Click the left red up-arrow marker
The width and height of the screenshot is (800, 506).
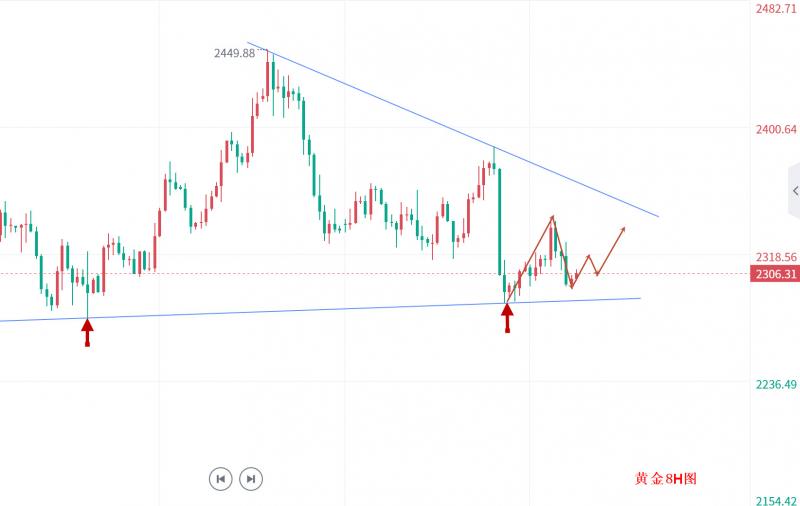[87, 330]
